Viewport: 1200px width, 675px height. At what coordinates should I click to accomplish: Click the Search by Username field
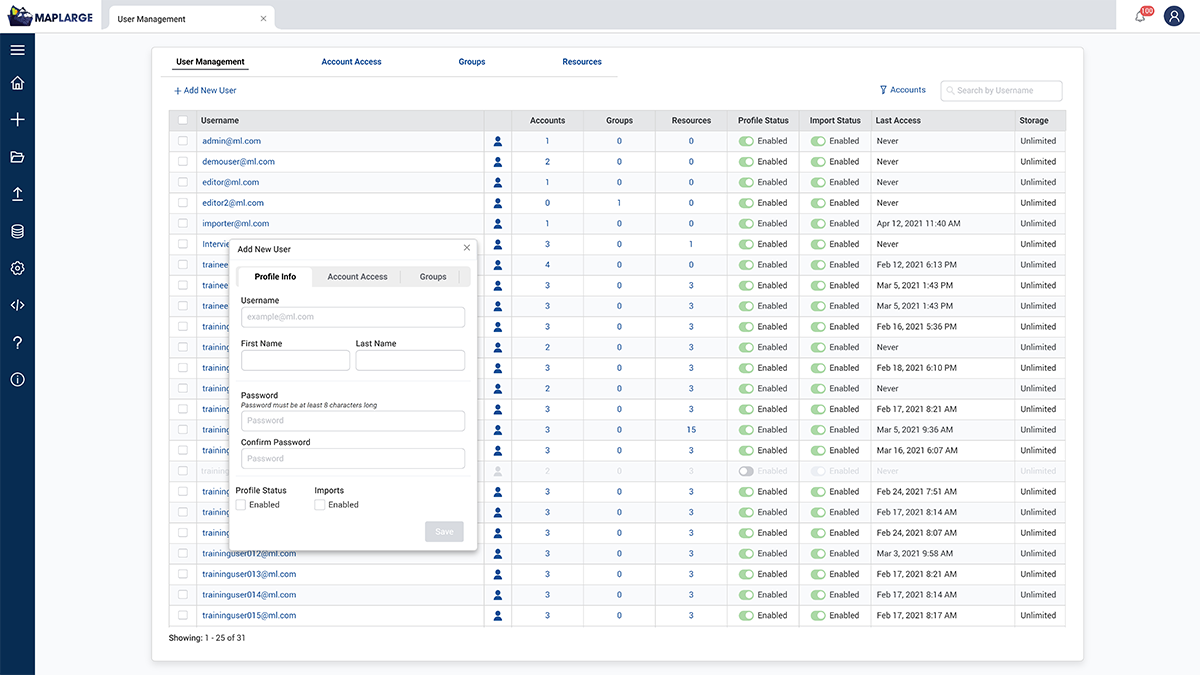[x=1001, y=89]
